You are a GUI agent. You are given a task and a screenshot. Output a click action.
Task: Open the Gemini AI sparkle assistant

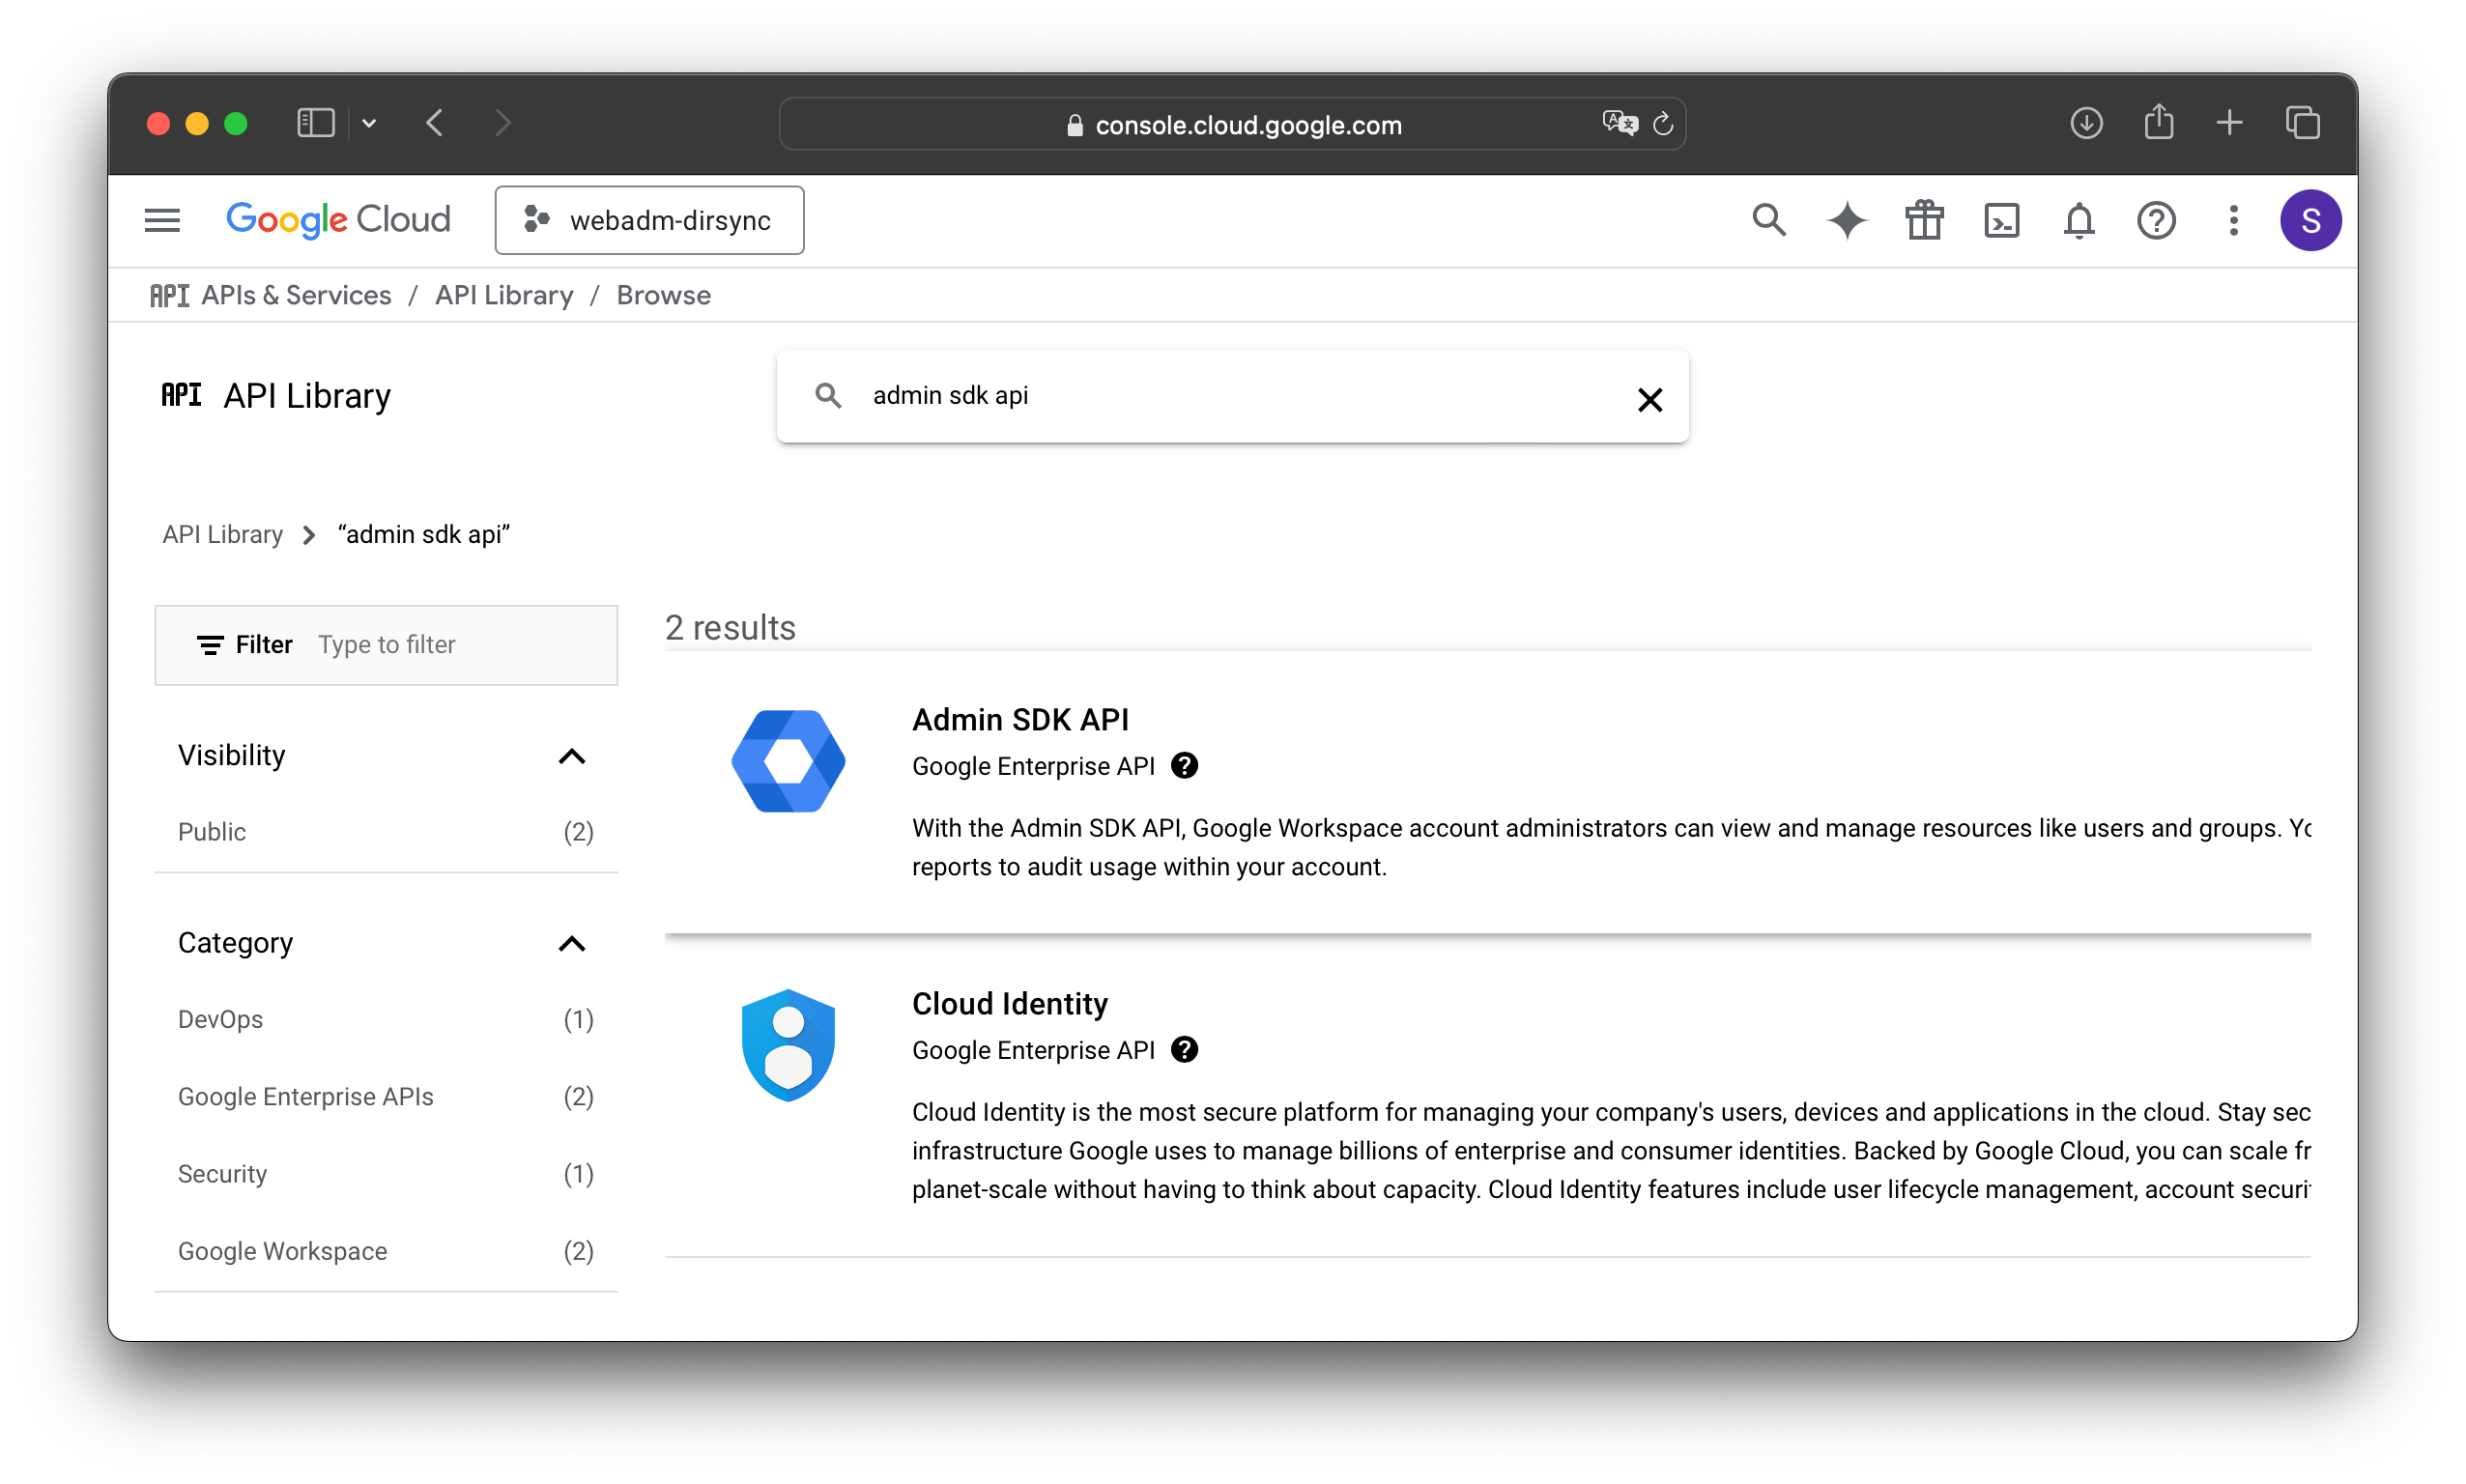[1846, 220]
